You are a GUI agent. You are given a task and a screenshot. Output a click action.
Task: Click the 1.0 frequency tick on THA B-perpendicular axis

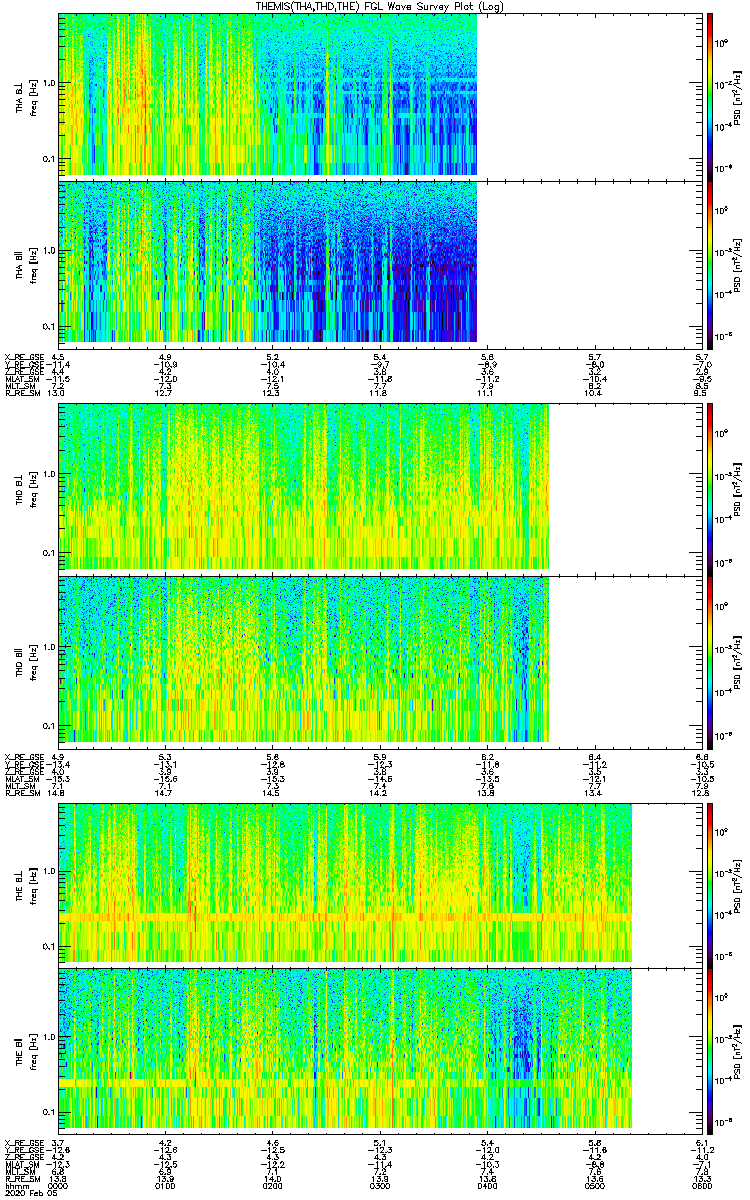49,84
